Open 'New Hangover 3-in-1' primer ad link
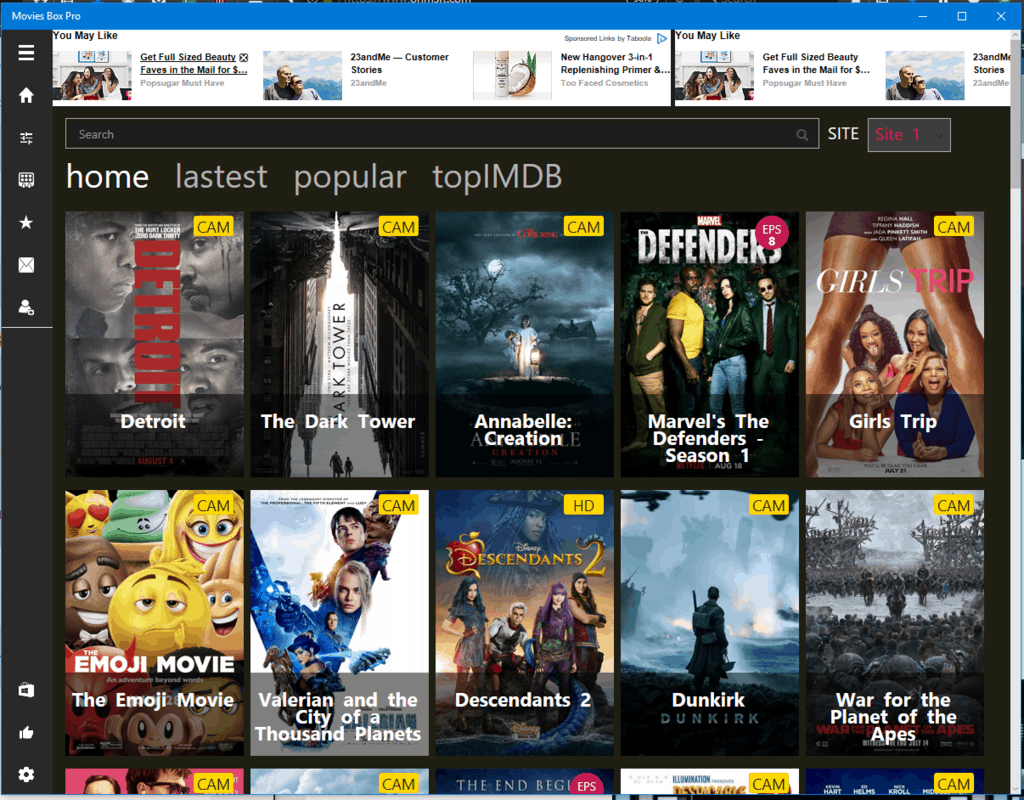 [x=615, y=63]
